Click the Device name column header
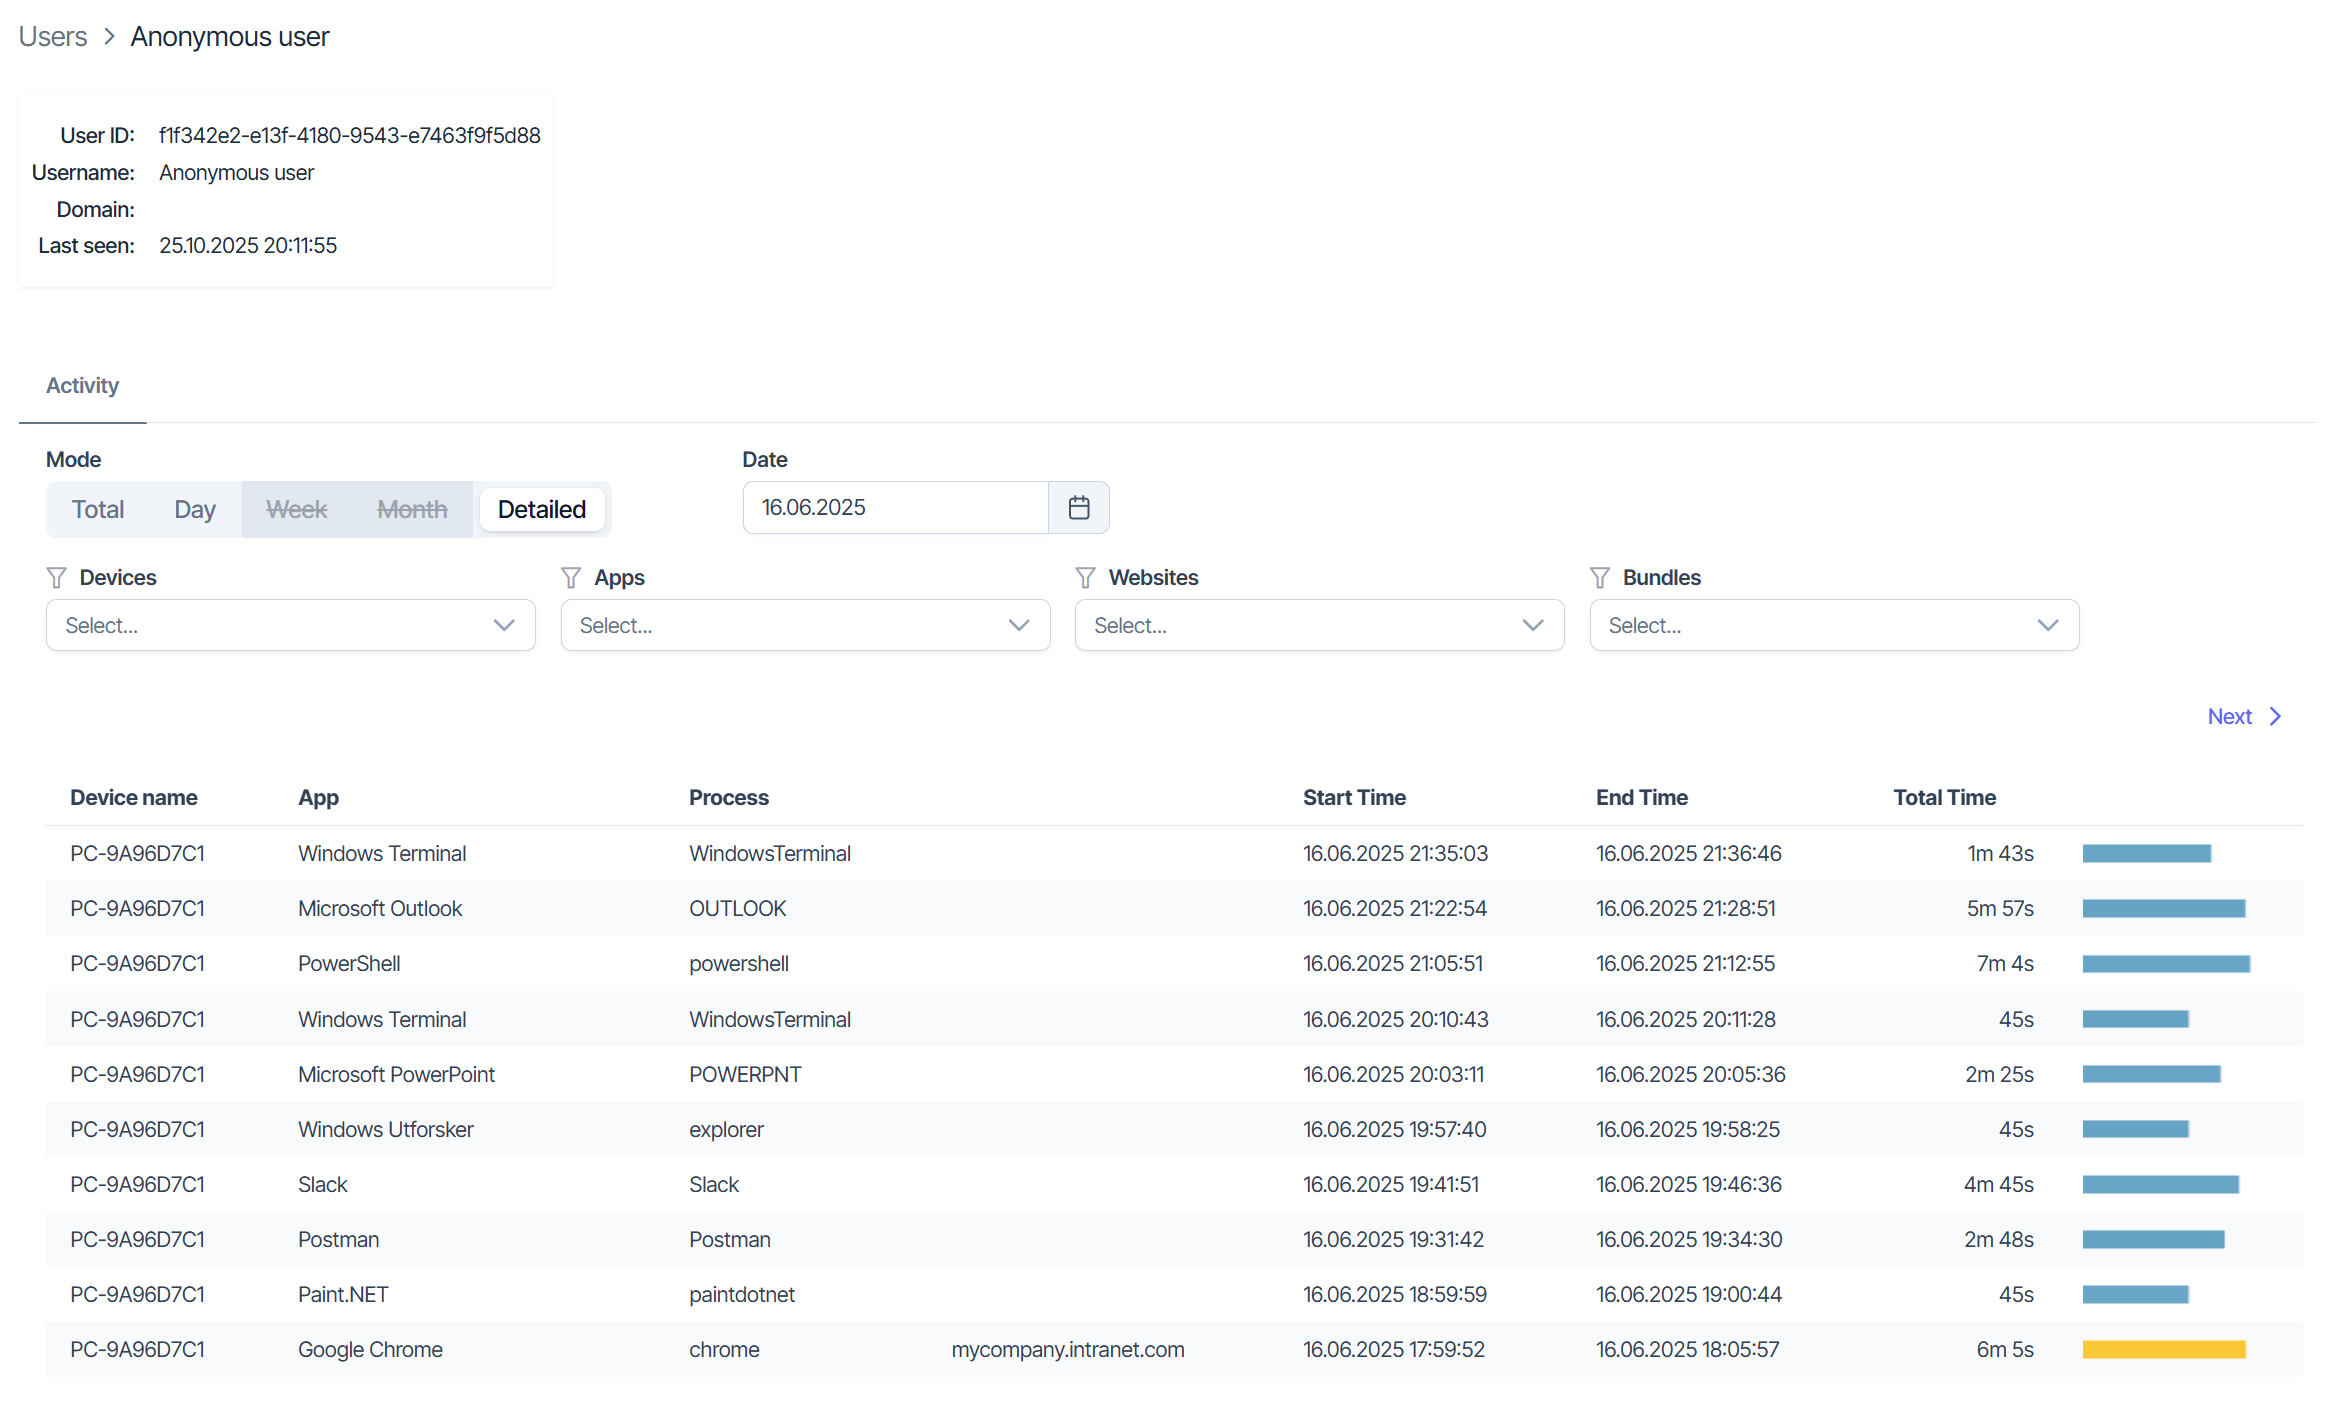Image resolution: width=2339 pixels, height=1404 pixels. tap(134, 797)
